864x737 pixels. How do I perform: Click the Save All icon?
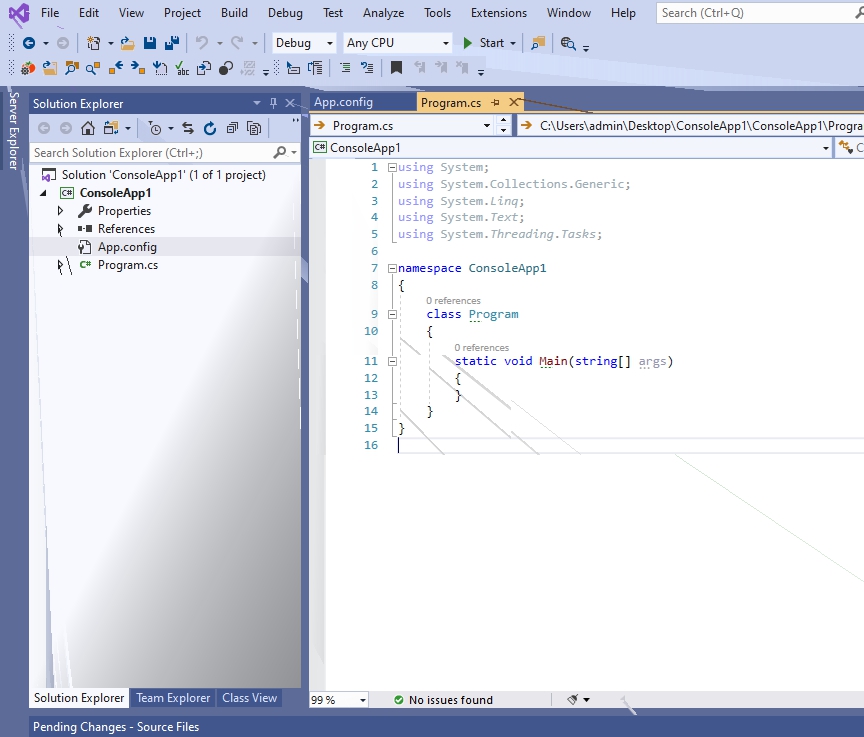(172, 43)
